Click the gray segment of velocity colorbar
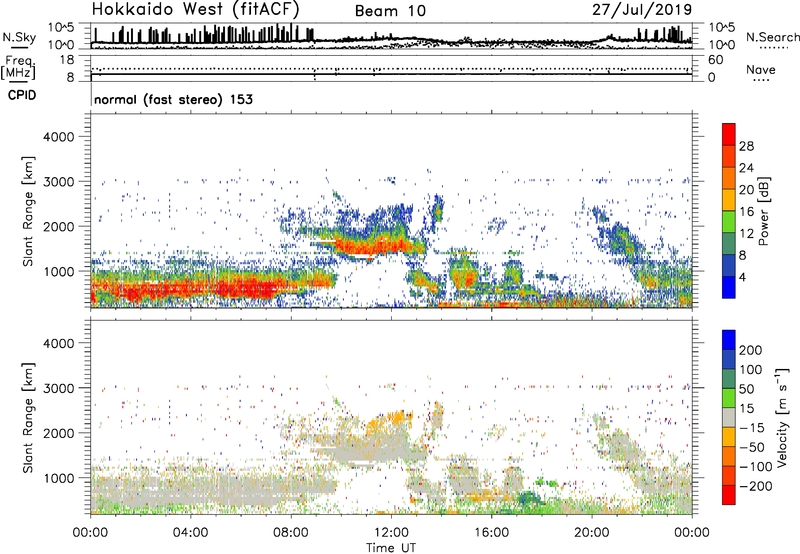800x554 pixels. (729, 417)
